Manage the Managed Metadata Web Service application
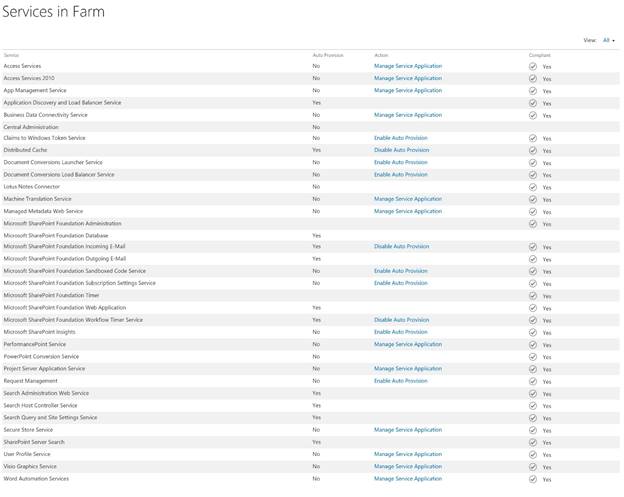The height and width of the screenshot is (497, 624). (x=407, y=211)
